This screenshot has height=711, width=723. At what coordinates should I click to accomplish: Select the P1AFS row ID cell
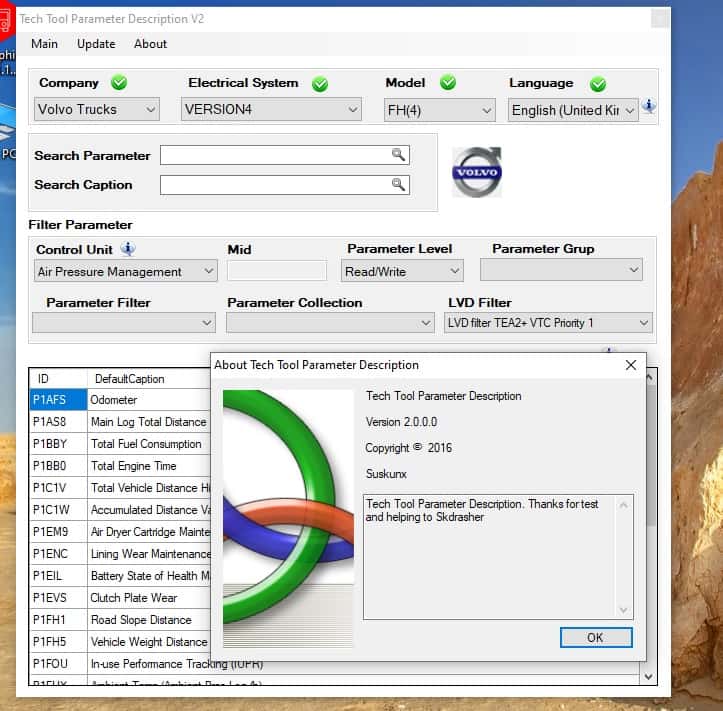click(58, 399)
